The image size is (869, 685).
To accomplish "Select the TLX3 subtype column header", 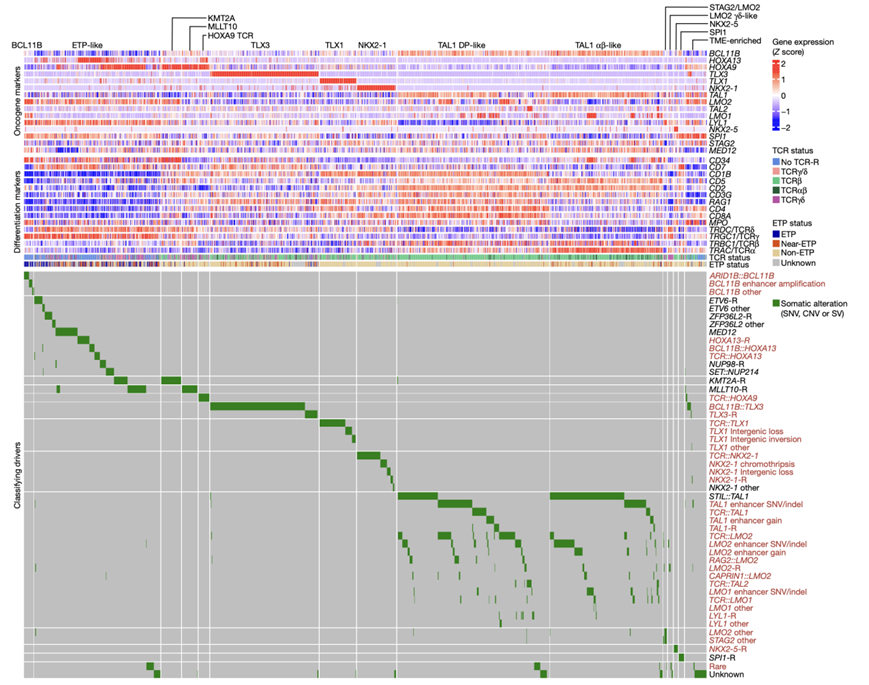I will coord(260,45).
